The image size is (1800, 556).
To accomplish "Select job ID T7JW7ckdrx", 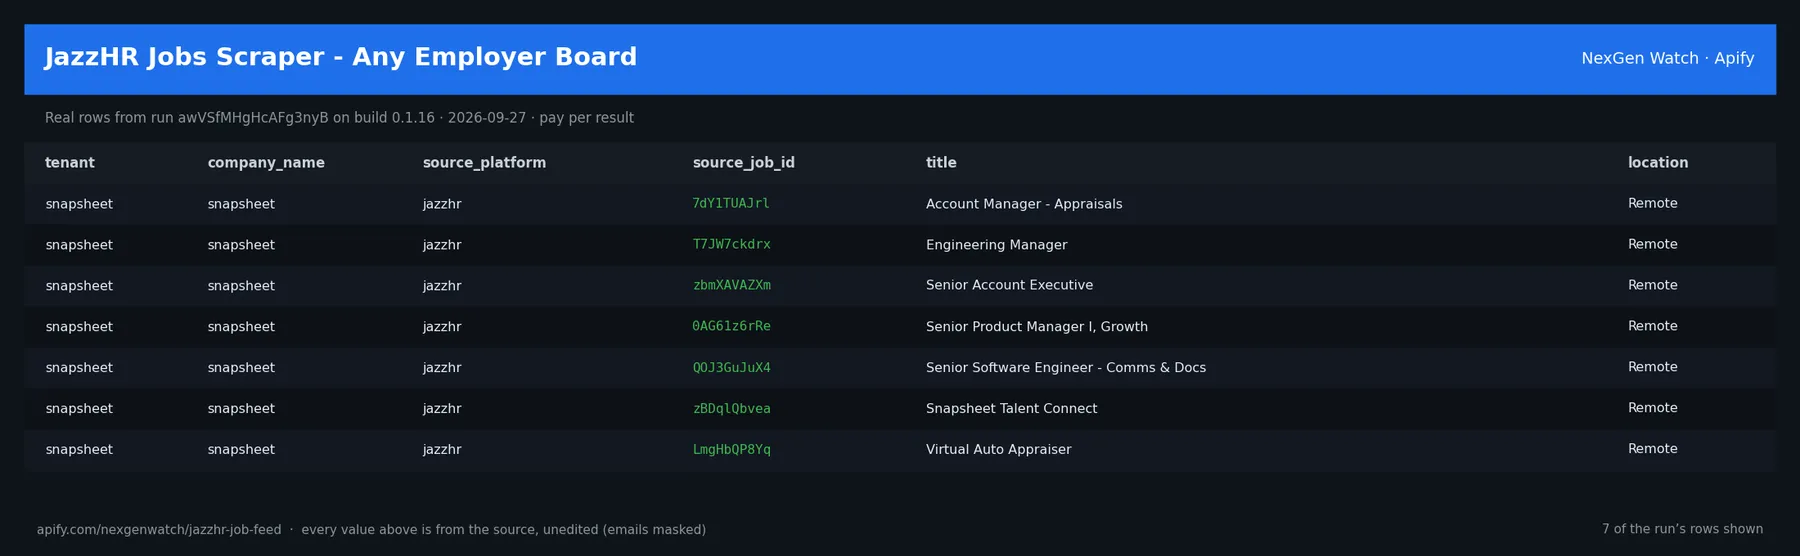I will point(731,245).
